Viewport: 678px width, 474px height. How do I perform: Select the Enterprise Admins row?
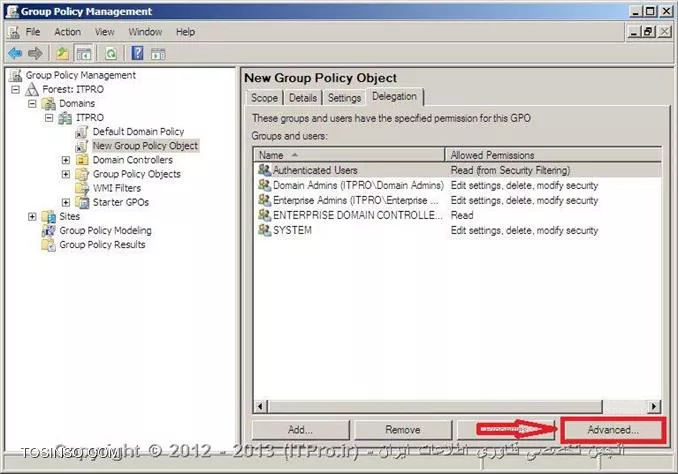pyautogui.click(x=457, y=200)
